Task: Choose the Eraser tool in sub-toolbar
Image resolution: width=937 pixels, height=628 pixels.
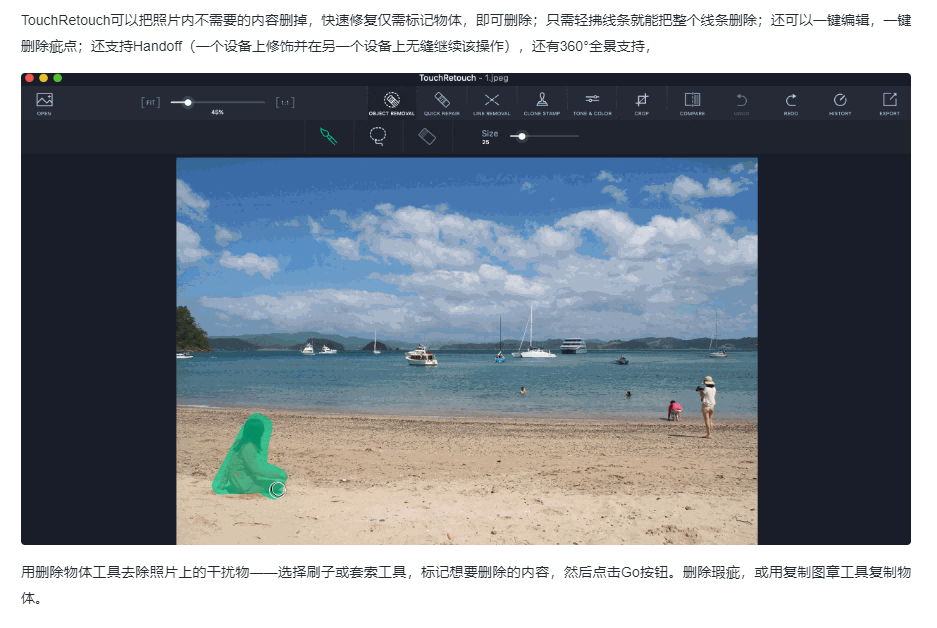Action: pyautogui.click(x=427, y=136)
